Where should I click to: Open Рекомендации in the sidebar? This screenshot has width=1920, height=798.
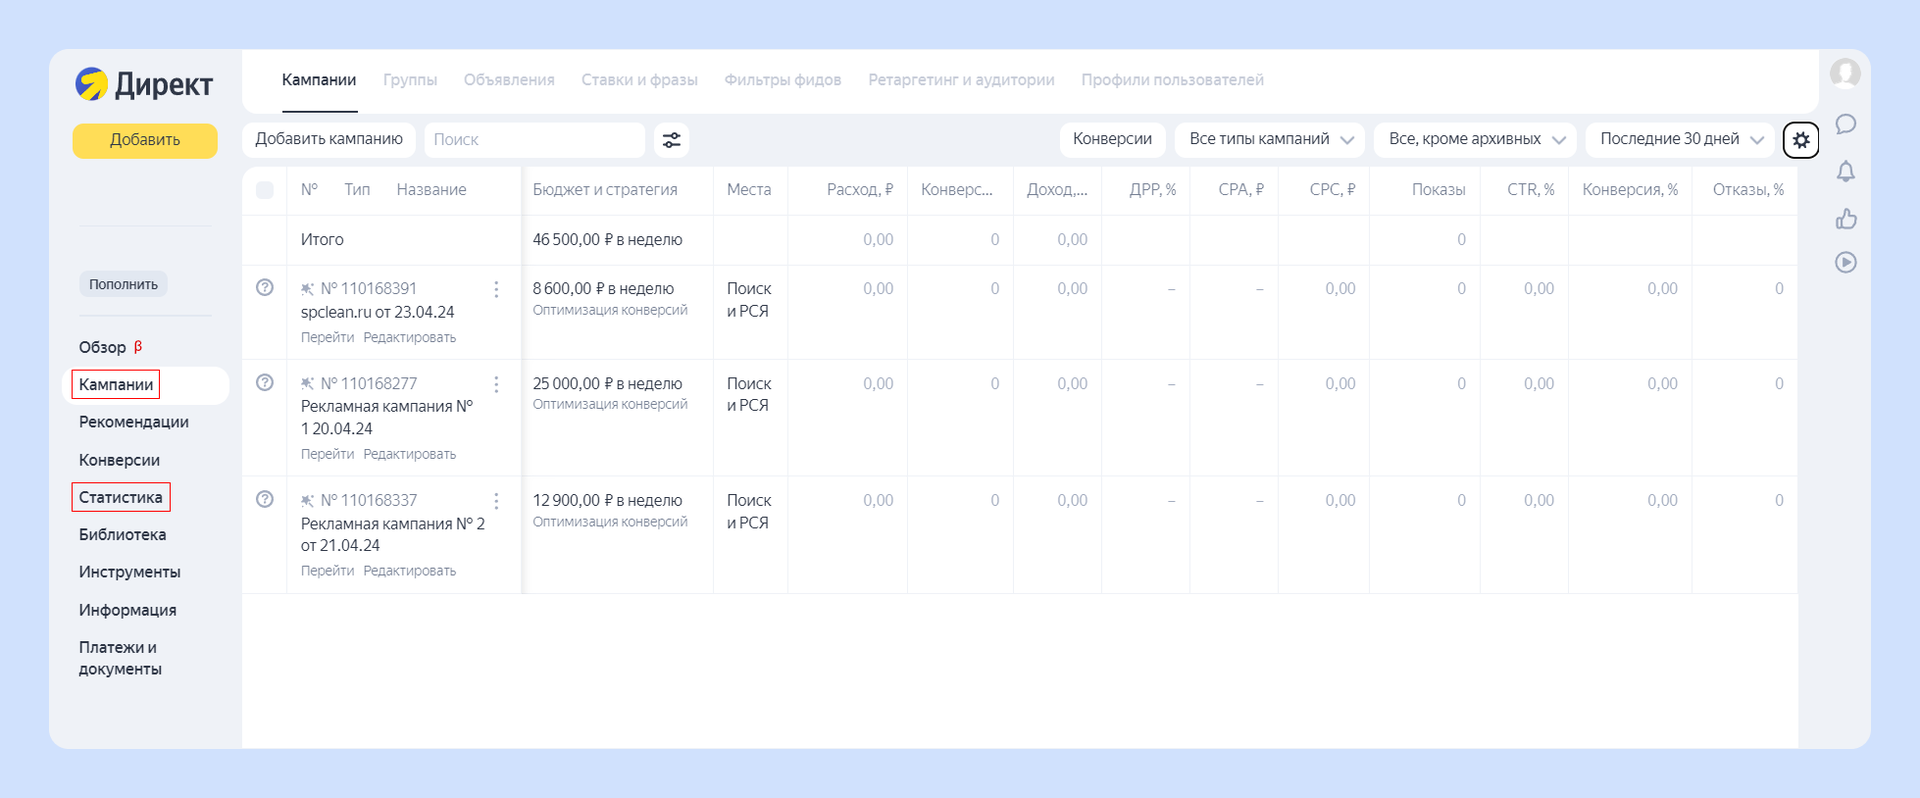(134, 422)
